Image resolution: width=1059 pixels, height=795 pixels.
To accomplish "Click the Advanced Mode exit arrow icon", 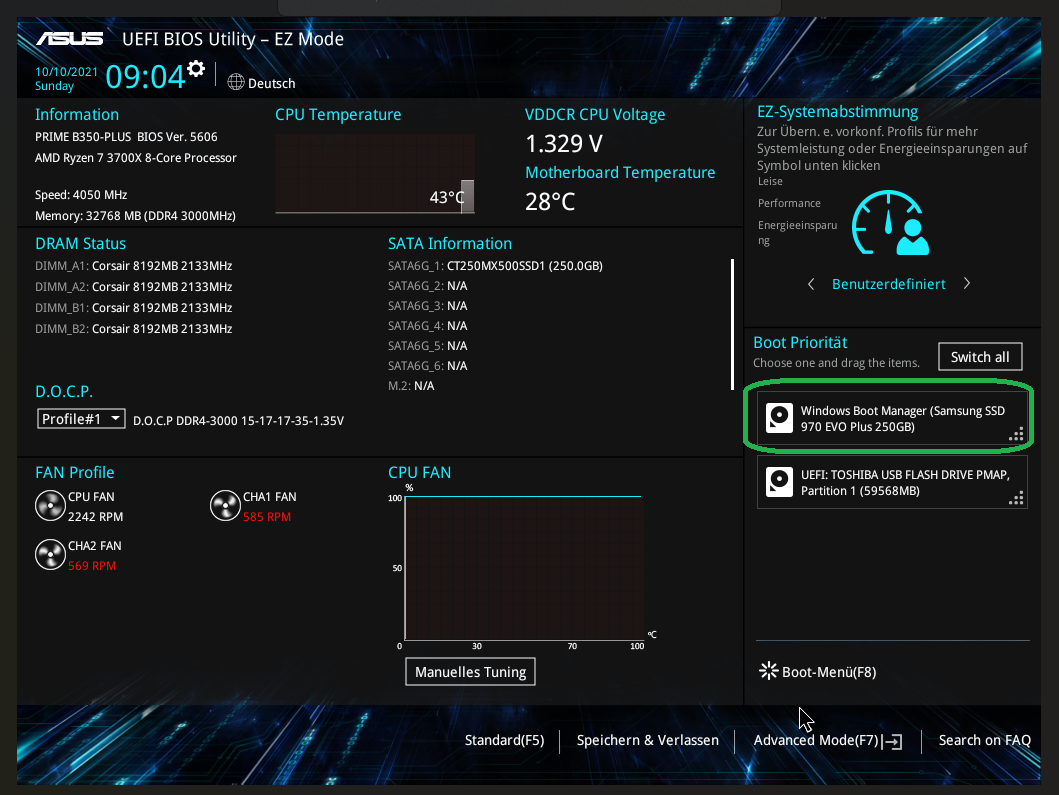I will point(892,742).
